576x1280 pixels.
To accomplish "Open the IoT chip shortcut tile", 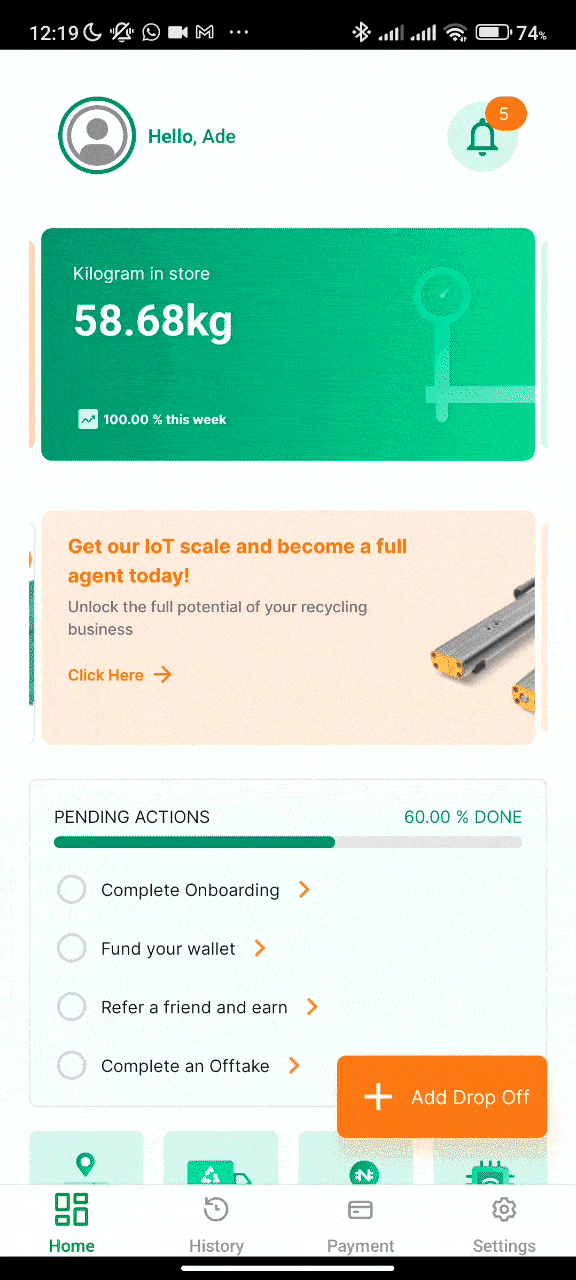I will click(490, 1158).
